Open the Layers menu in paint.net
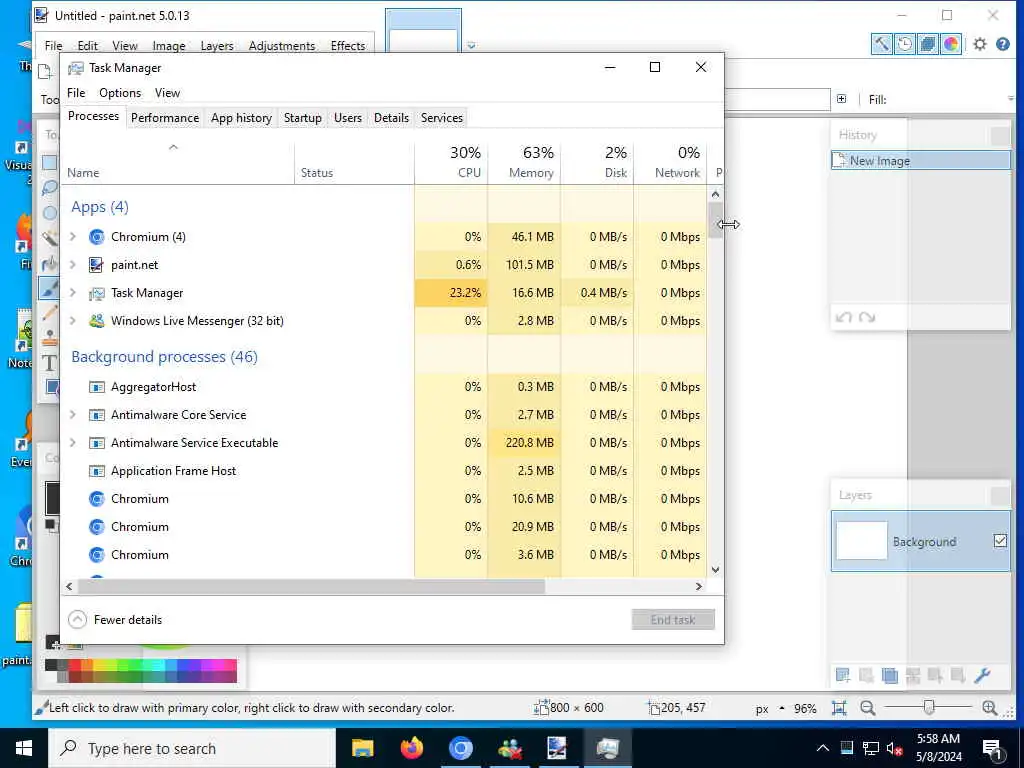The height and width of the screenshot is (768, 1024). pos(217,46)
